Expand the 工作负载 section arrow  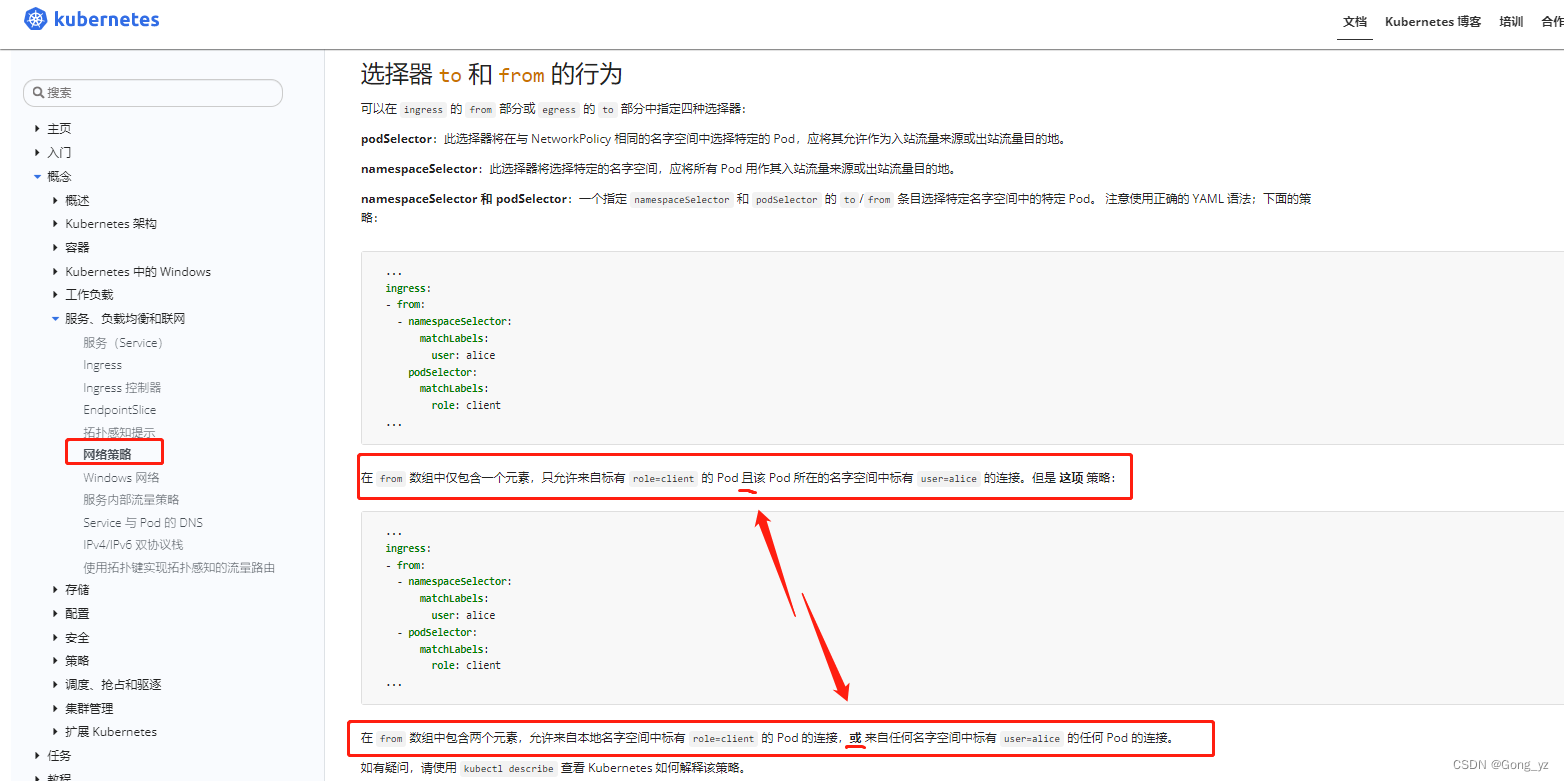56,295
